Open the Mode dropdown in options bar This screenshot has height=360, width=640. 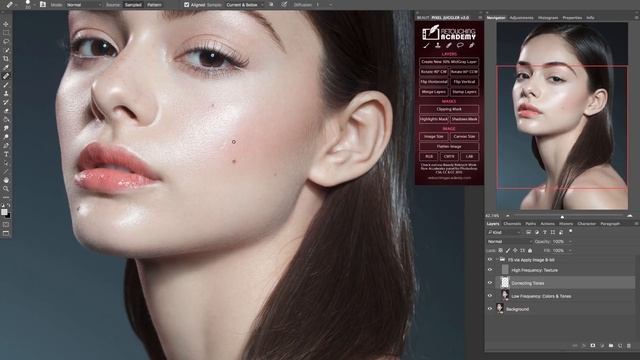pyautogui.click(x=83, y=5)
